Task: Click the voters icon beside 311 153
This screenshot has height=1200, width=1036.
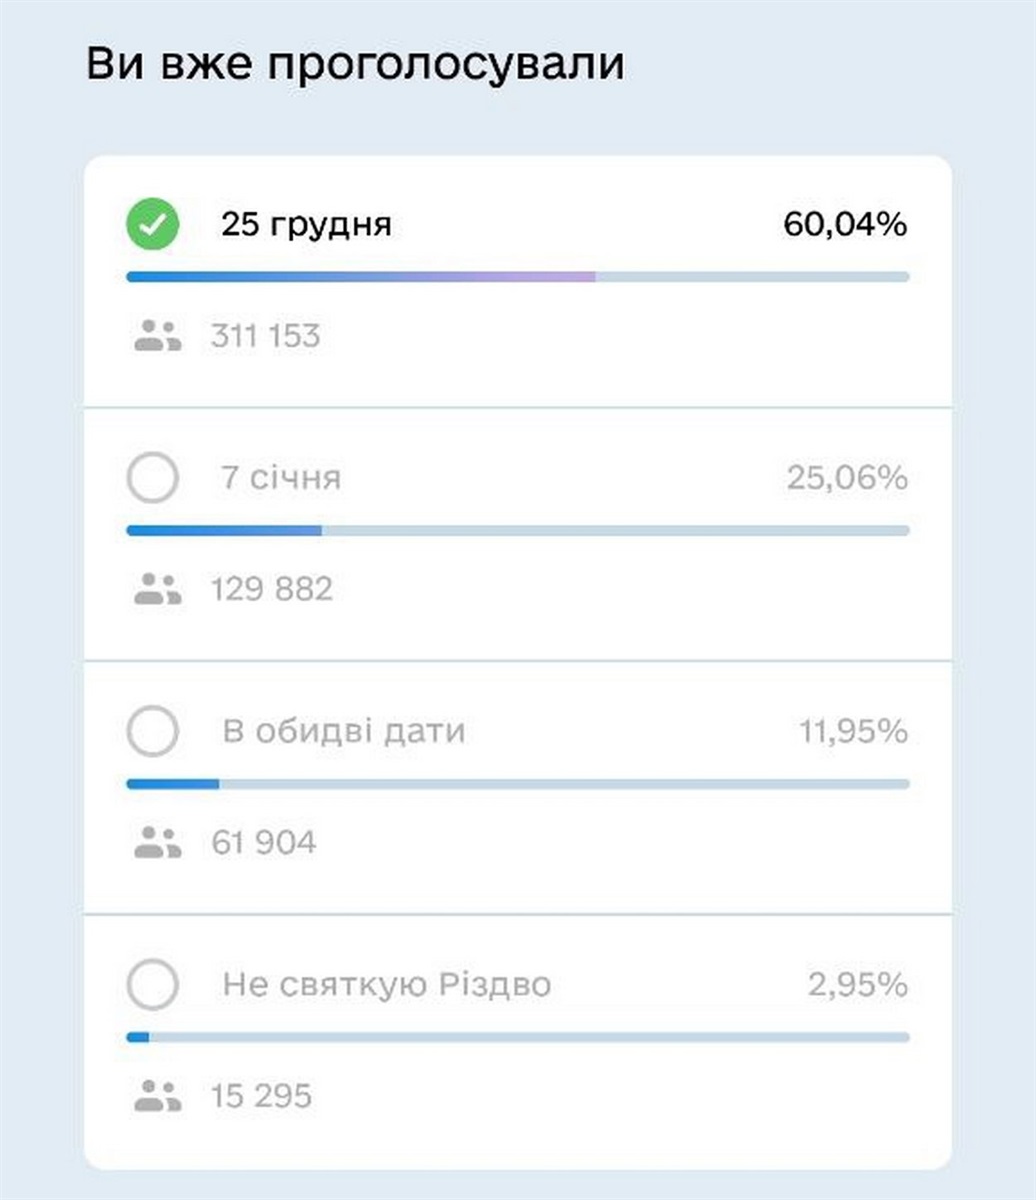Action: coord(157,336)
